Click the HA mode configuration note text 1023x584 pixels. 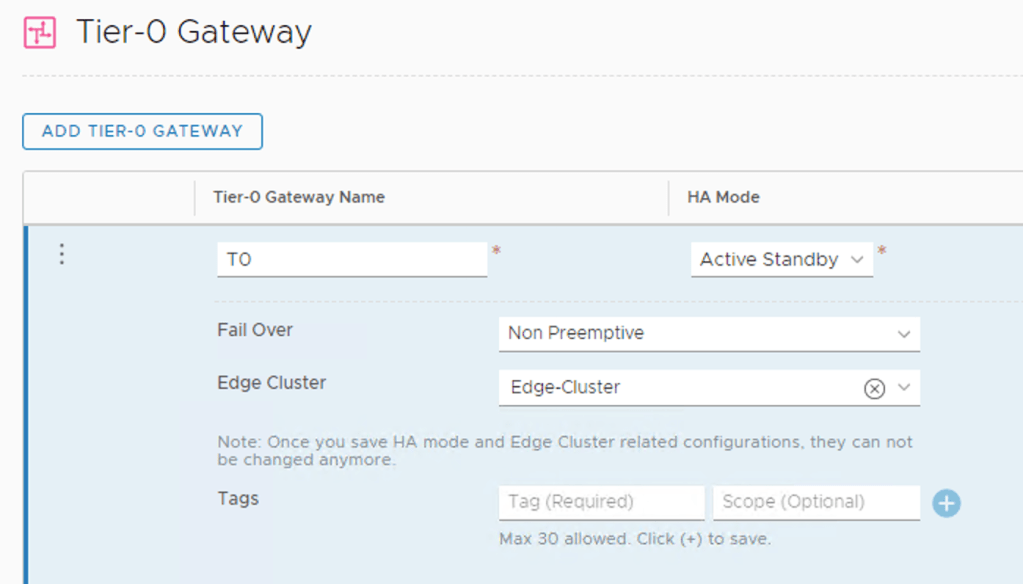click(564, 451)
